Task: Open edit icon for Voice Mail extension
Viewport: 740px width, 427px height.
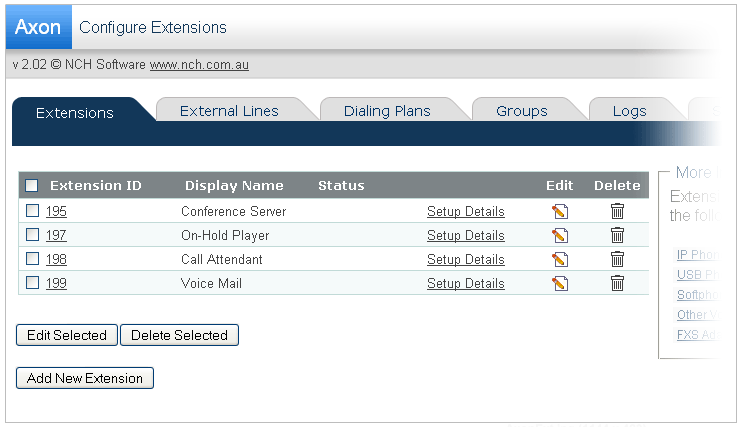Action: [x=560, y=283]
